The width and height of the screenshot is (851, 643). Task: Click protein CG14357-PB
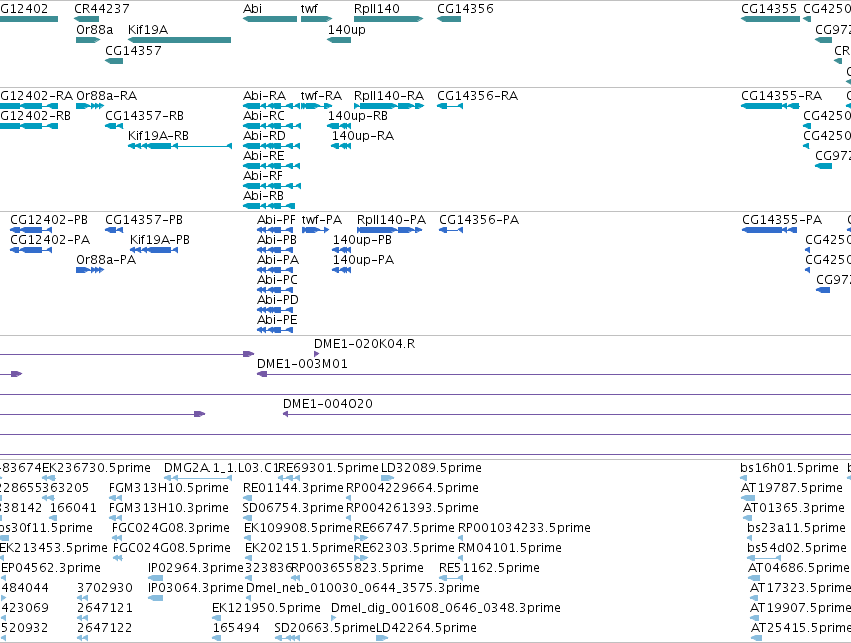[x=144, y=220]
